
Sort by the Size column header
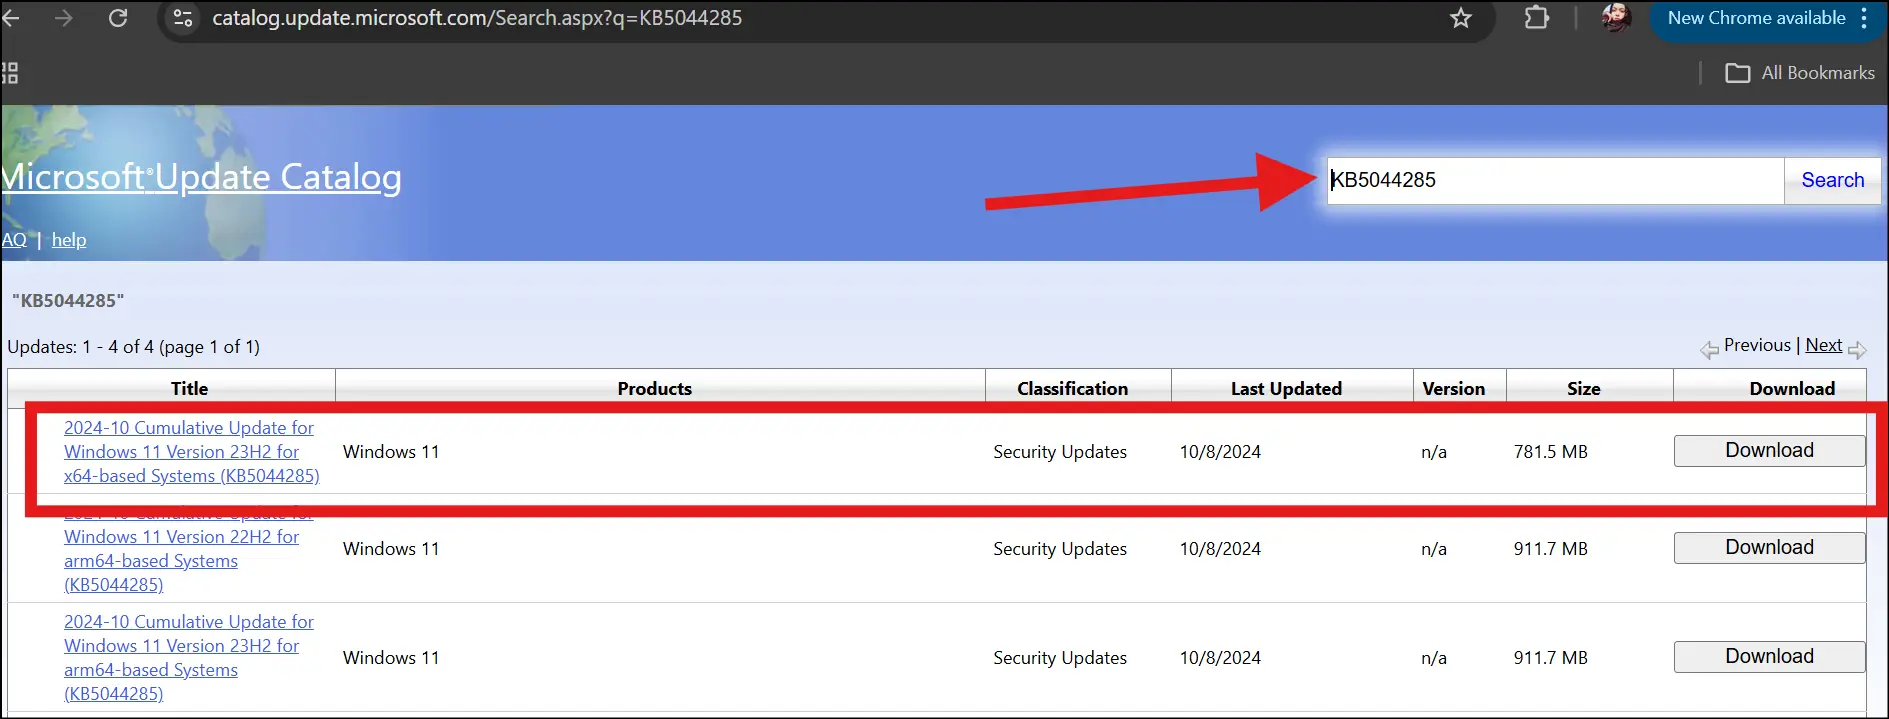point(1583,389)
